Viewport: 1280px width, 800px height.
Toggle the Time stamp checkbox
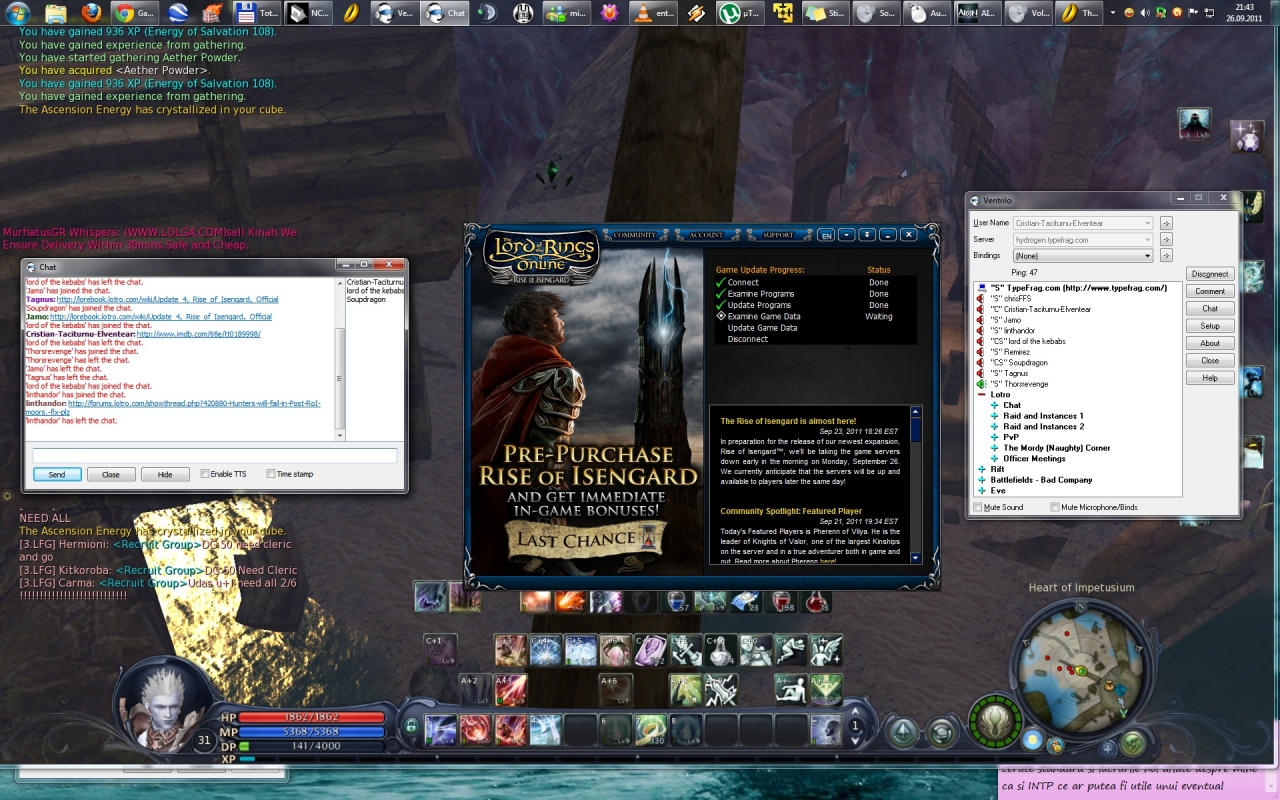271,474
